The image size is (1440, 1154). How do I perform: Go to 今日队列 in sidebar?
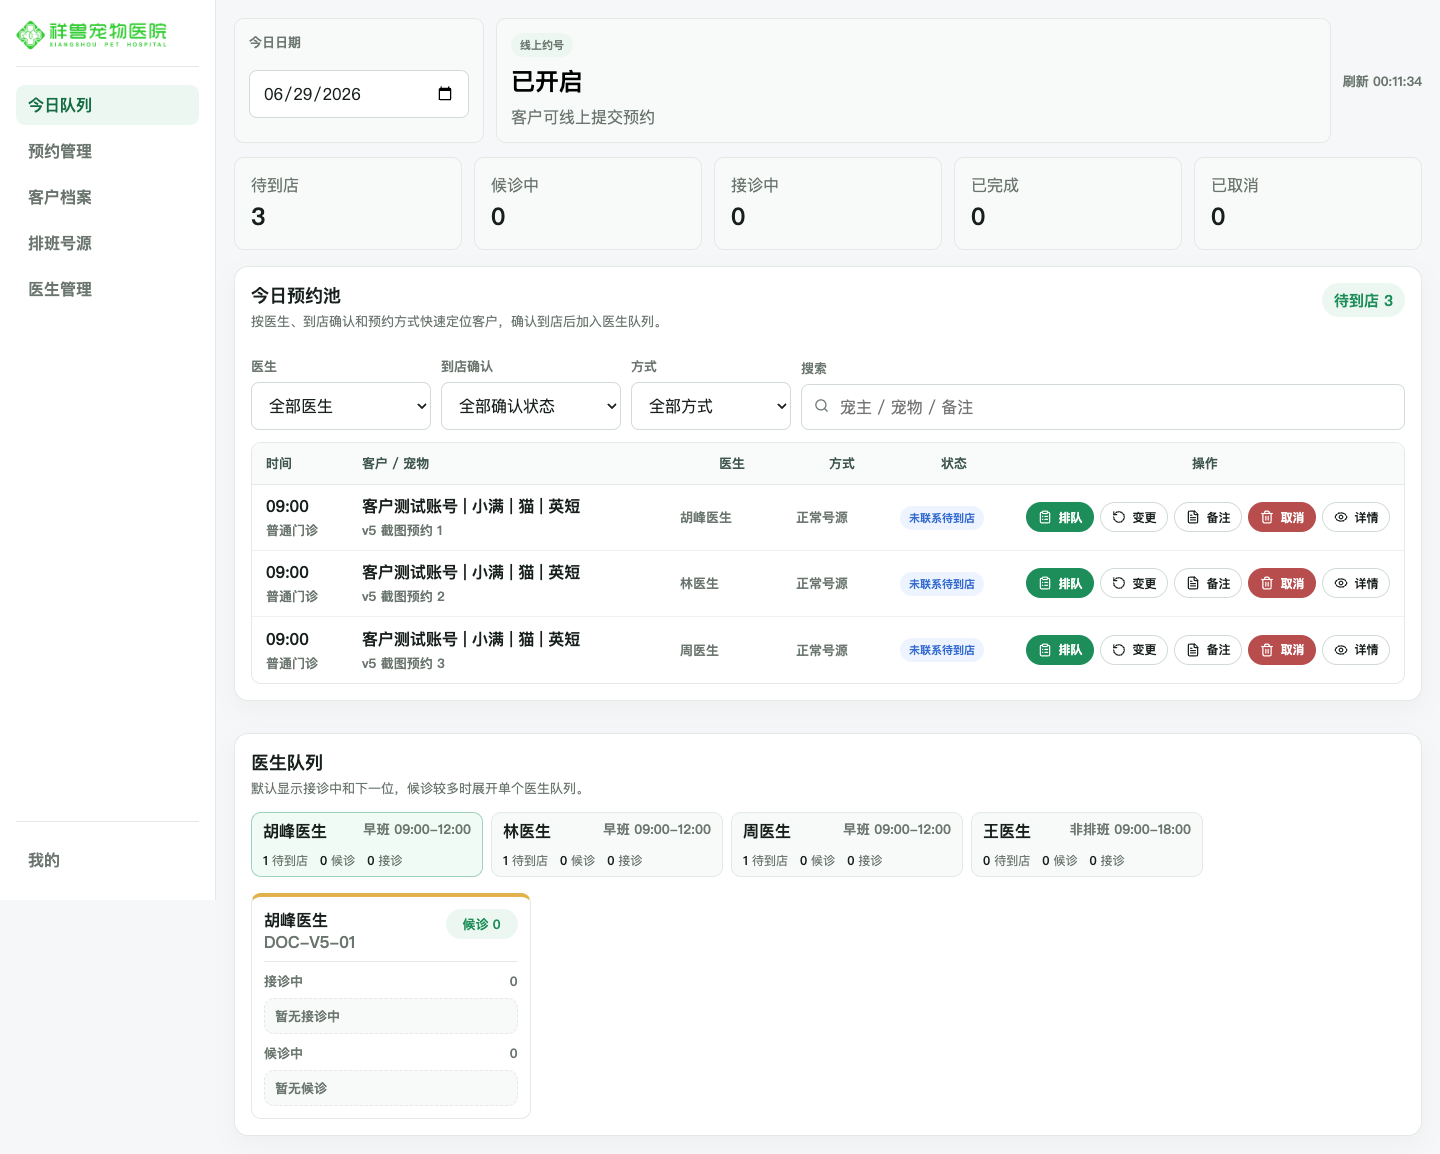point(107,105)
